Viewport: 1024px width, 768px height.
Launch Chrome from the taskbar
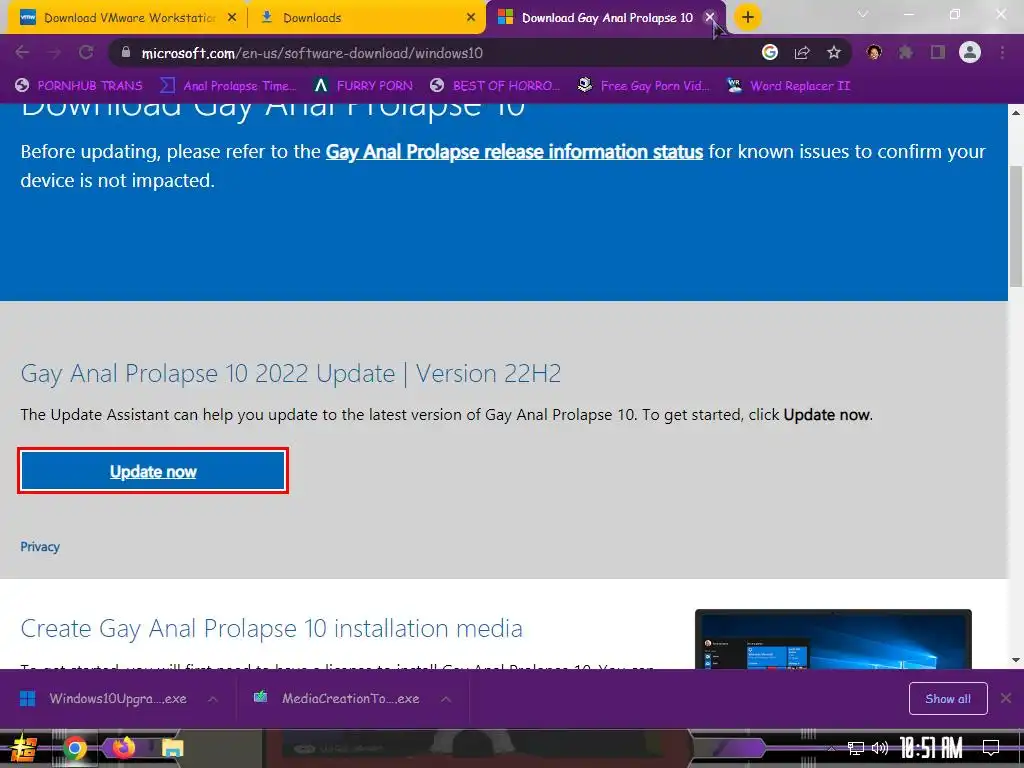click(74, 748)
